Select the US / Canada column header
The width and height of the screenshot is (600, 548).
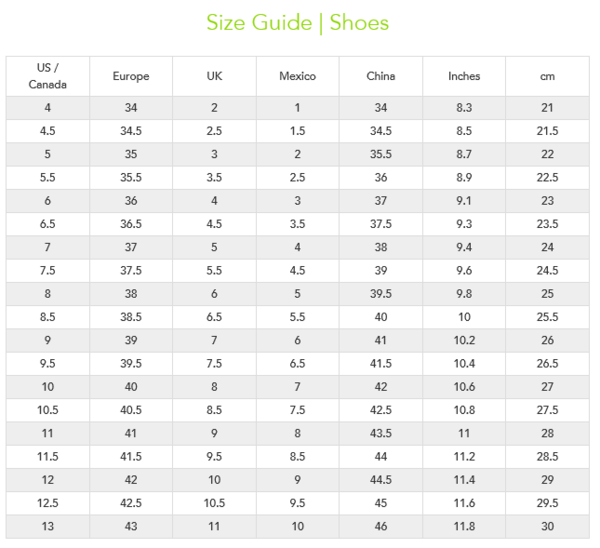click(47, 76)
